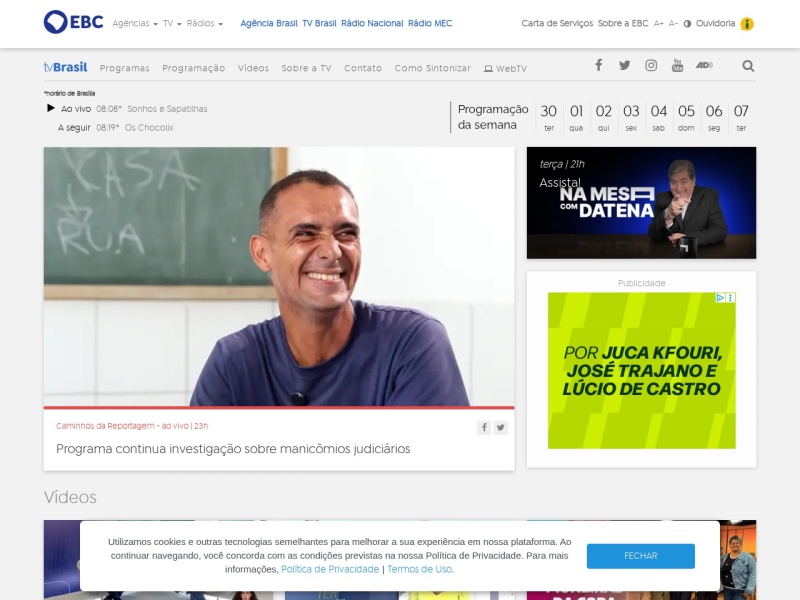Open Sonhos e Sapatilhas live program
The image size is (800, 600).
[x=167, y=109]
